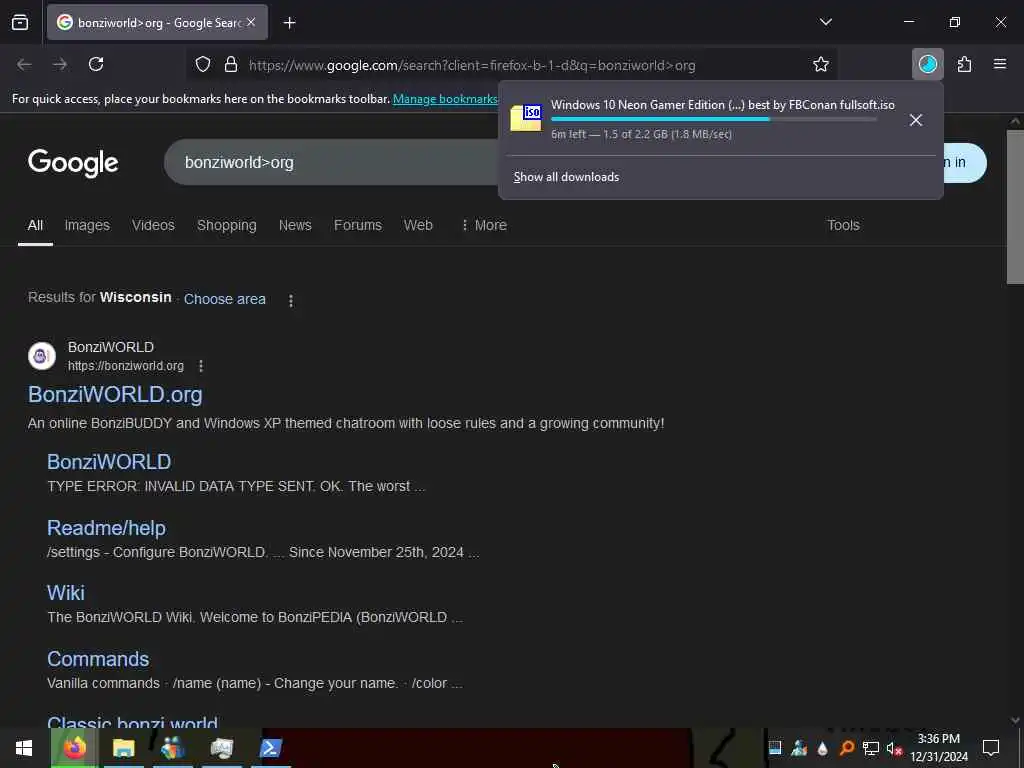Open the PowerShell taskbar icon
This screenshot has width=1024, height=768.
[x=271, y=748]
